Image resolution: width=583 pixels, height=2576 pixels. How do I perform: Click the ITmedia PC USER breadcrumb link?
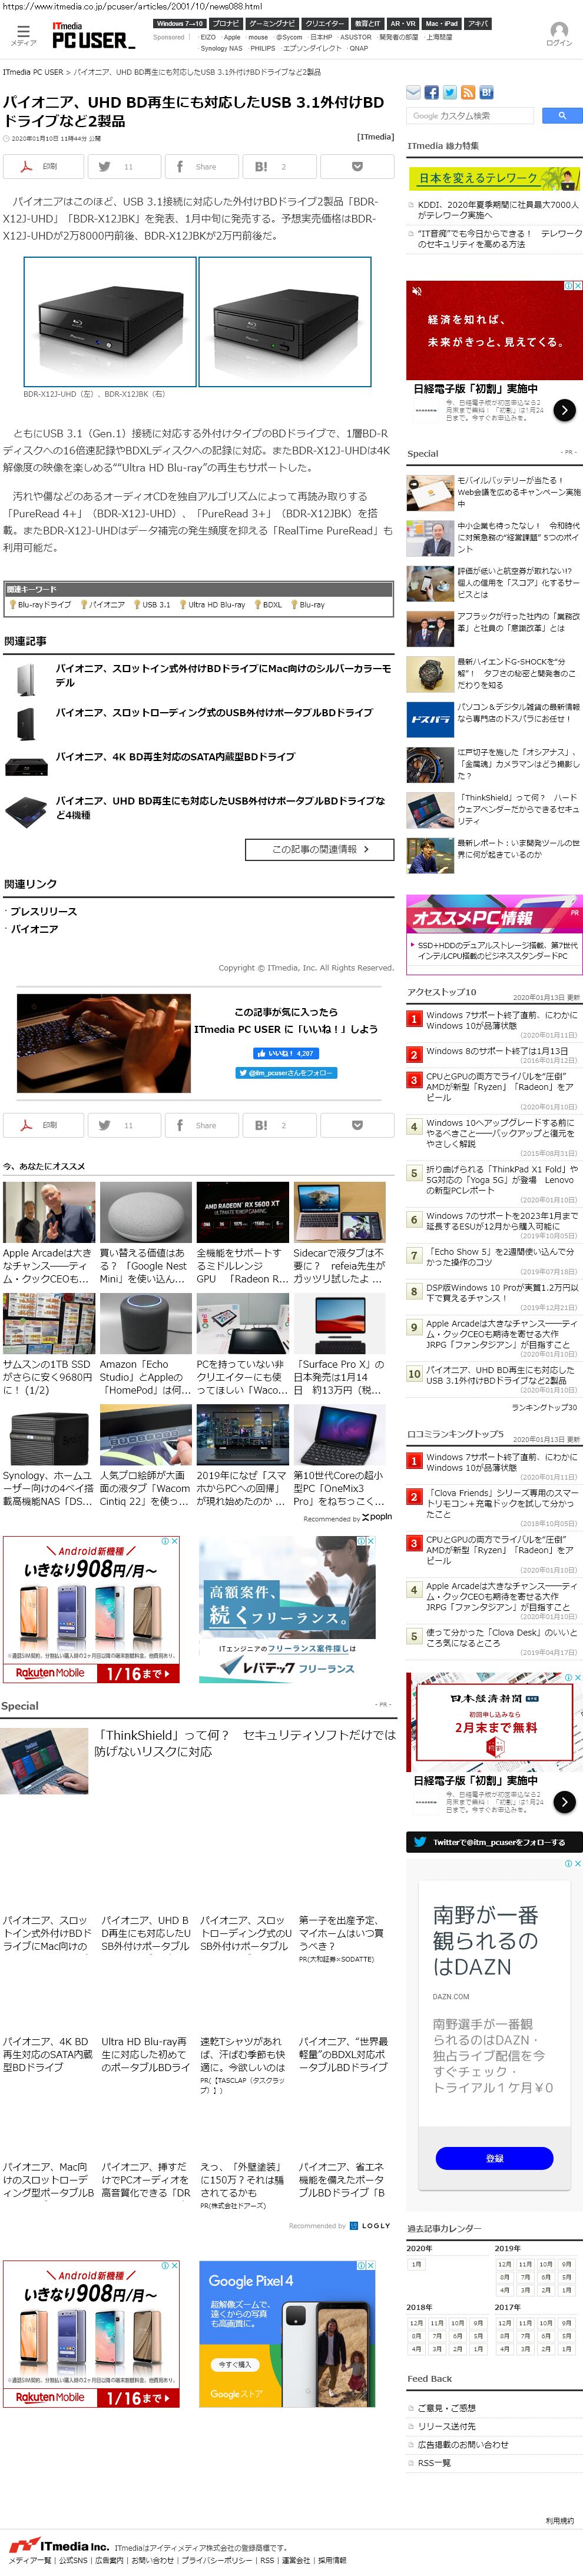[x=33, y=72]
